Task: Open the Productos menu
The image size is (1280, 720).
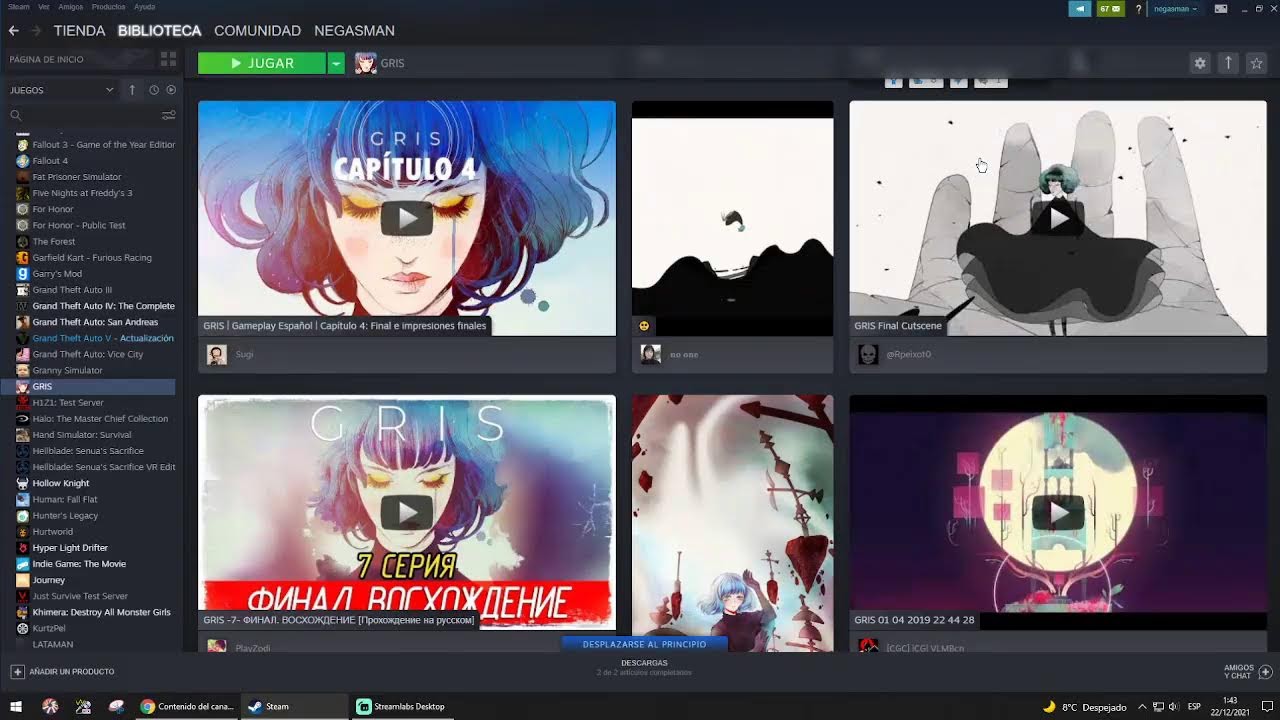Action: [108, 7]
